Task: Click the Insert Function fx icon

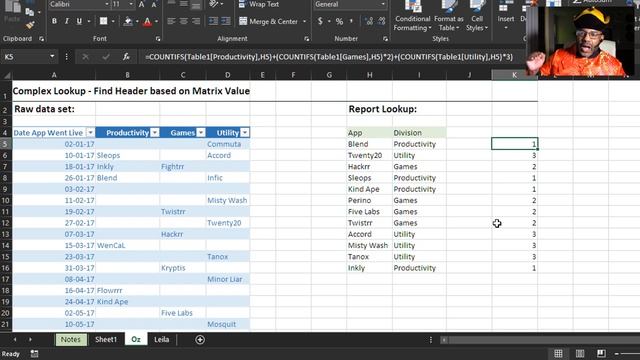Action: click(126, 57)
